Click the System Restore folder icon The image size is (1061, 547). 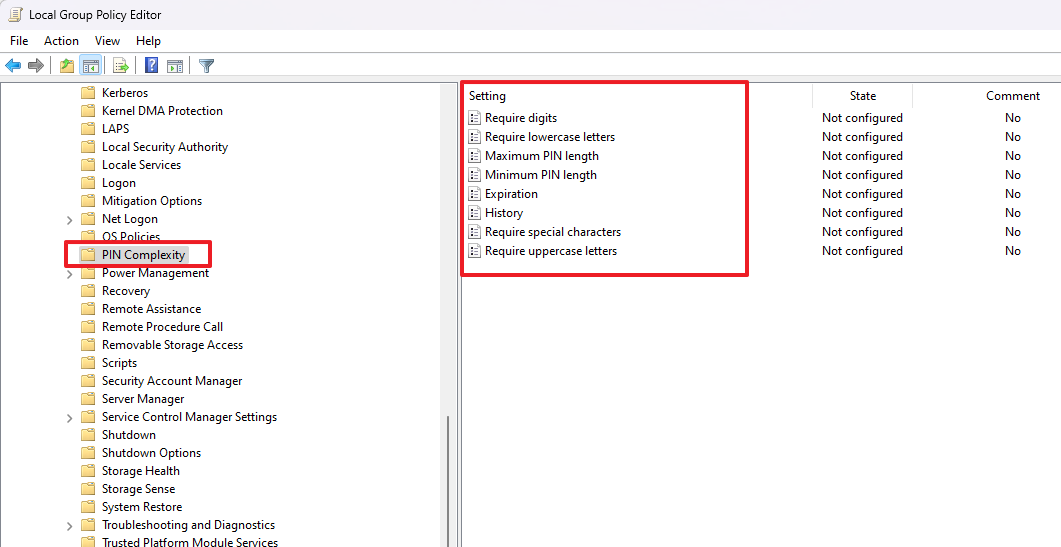tap(88, 507)
